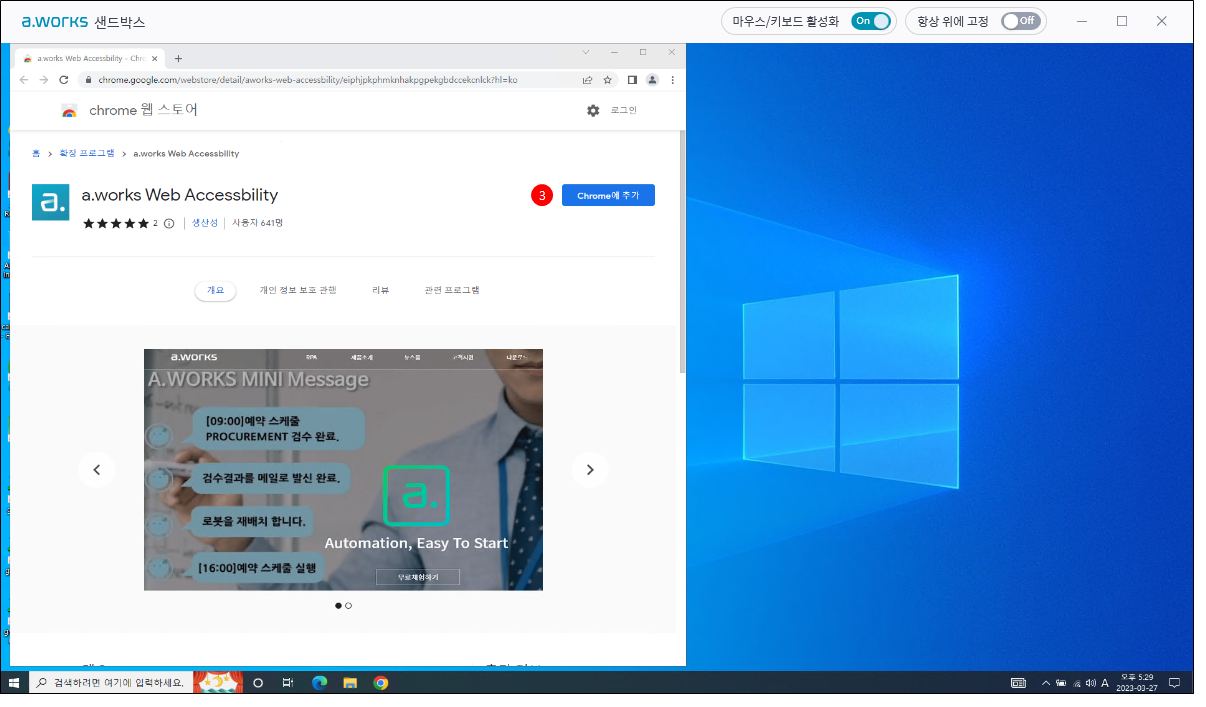Go back in Chrome browser
Viewport: 1206px width, 707px height.
pos(24,79)
